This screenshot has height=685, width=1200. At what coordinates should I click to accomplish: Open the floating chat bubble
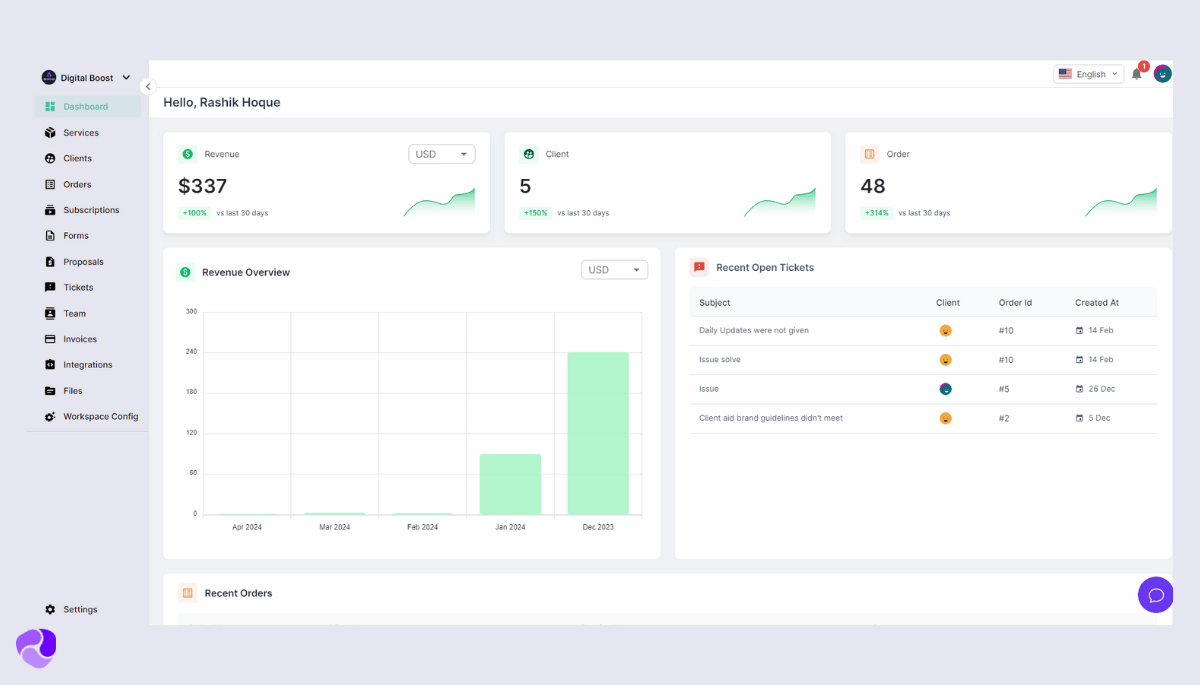click(1155, 594)
